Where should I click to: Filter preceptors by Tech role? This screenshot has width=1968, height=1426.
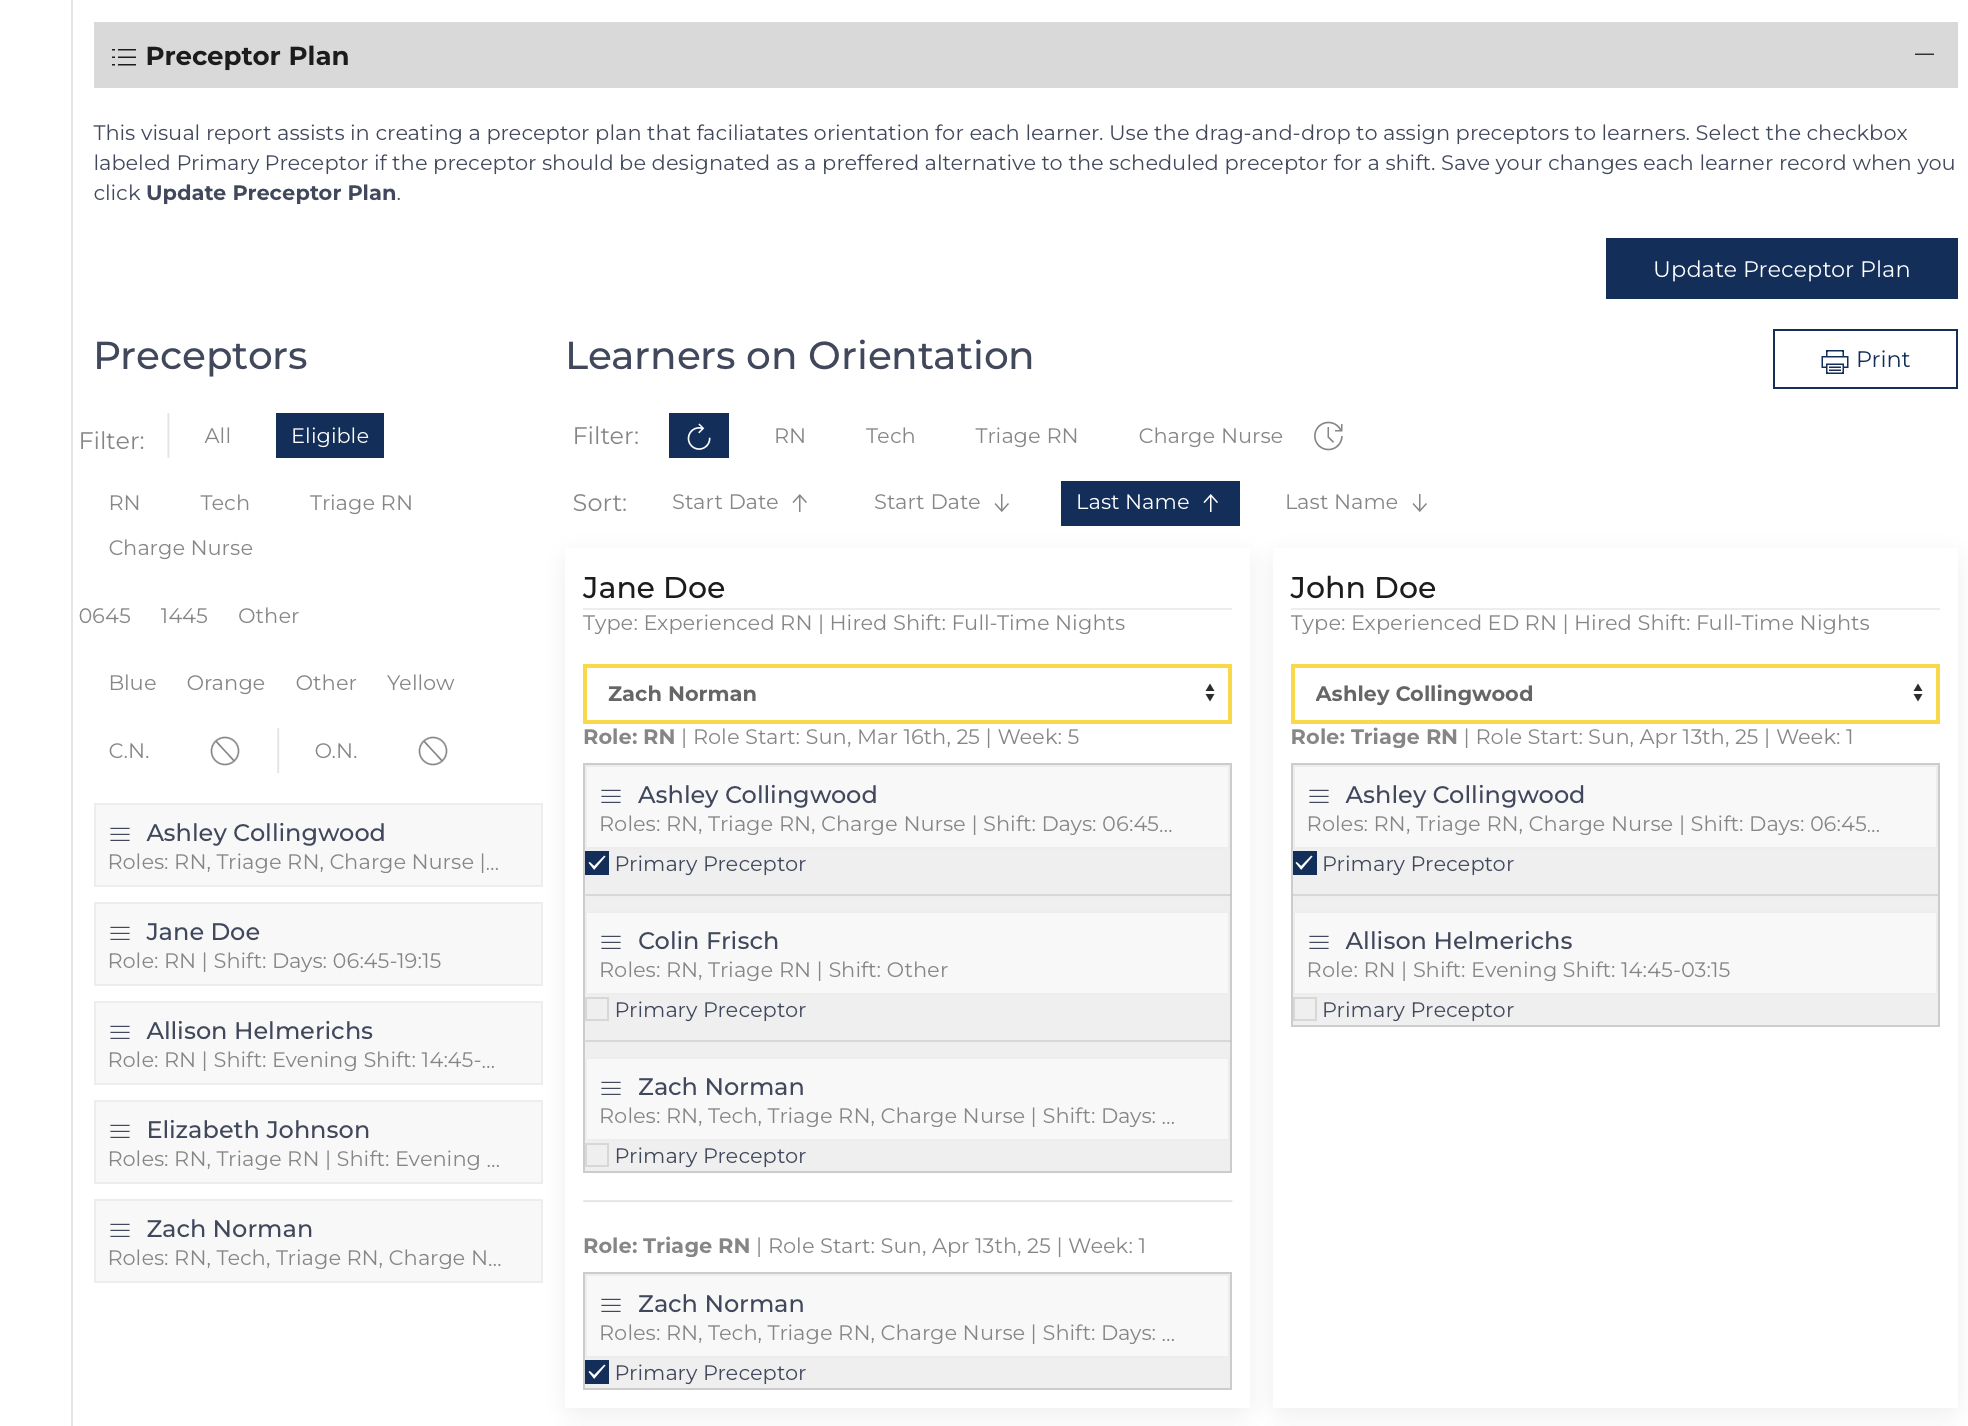tap(224, 503)
